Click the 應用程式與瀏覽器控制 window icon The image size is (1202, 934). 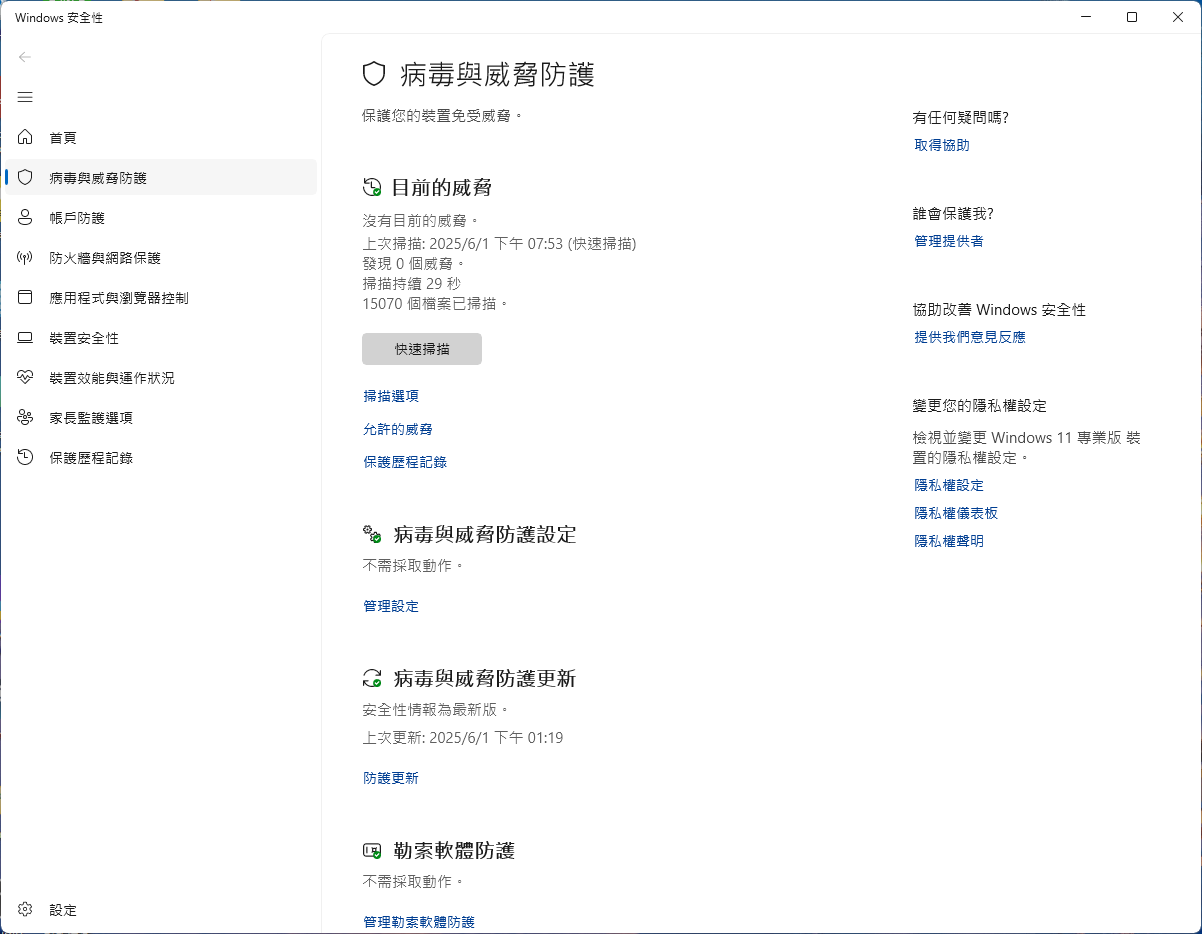tap(25, 297)
